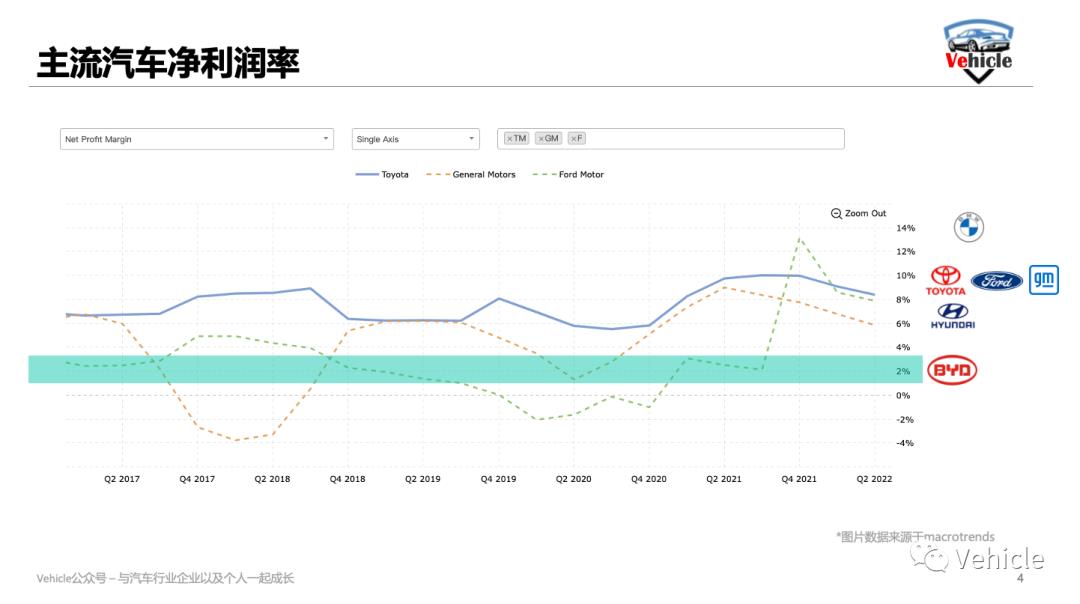This screenshot has width=1080, height=604.
Task: Toggle Ford Motor series in the legend
Action: [x=568, y=175]
